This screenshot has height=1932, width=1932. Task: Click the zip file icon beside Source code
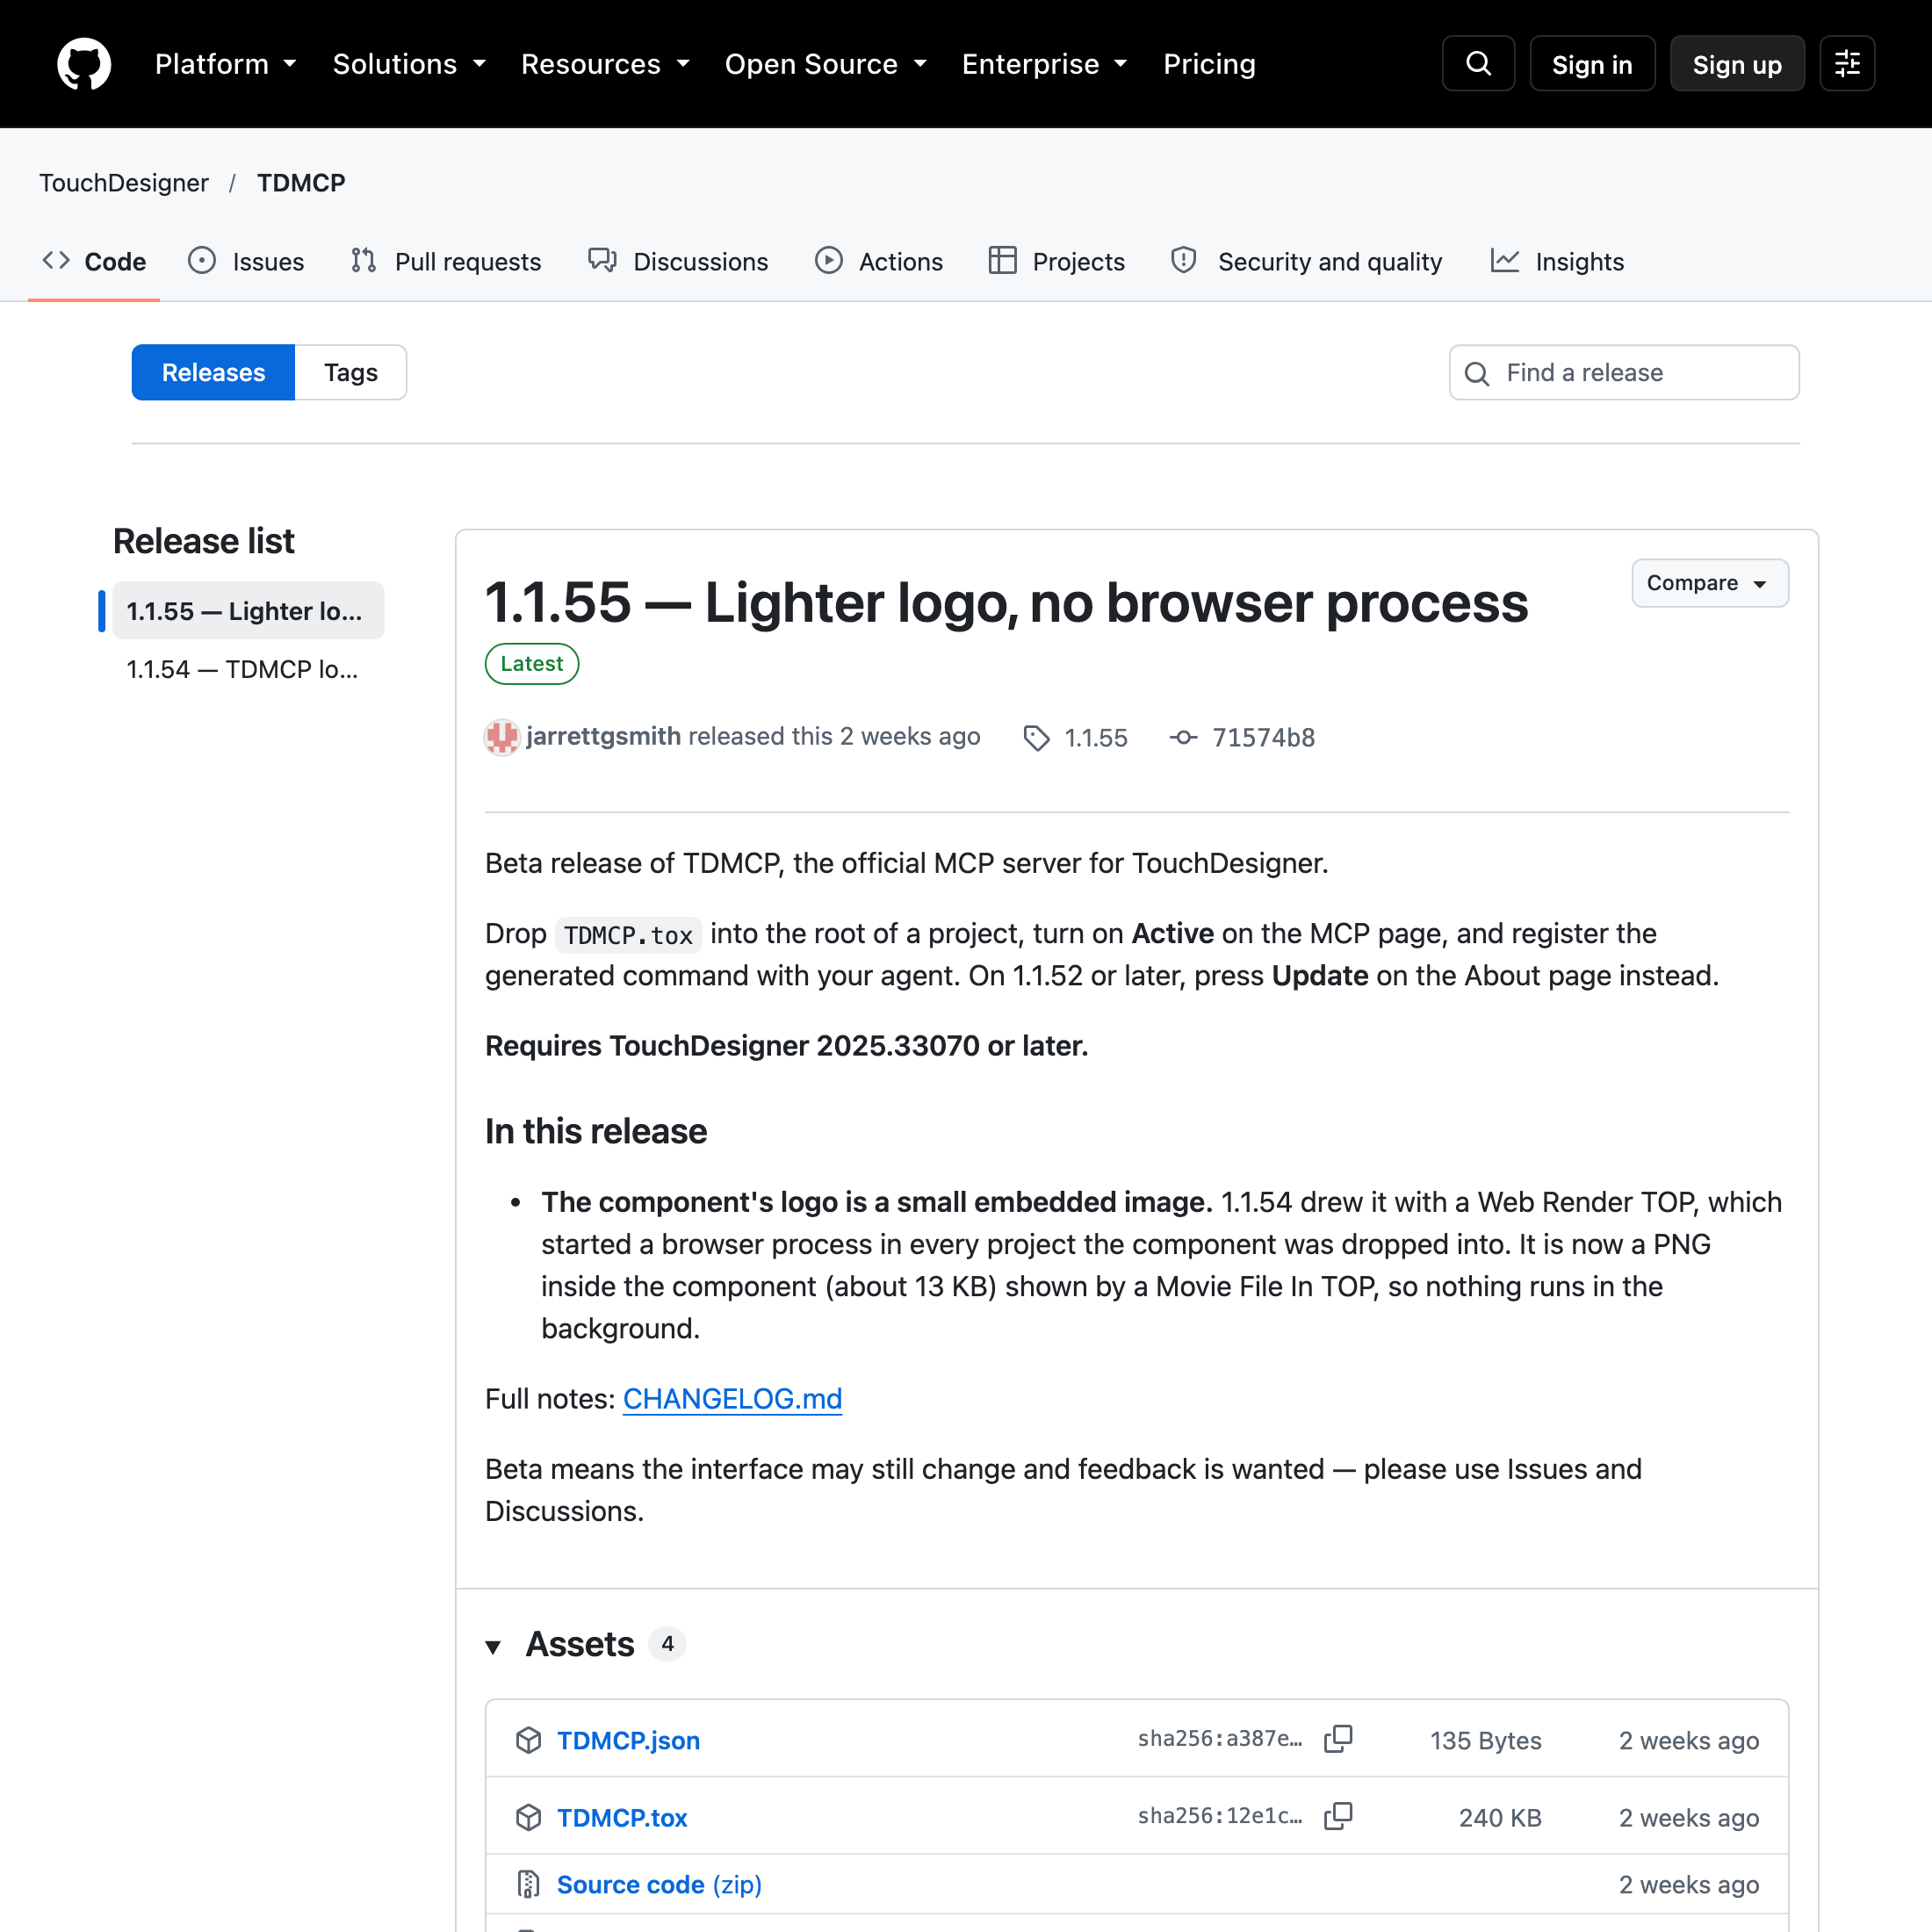[x=528, y=1885]
